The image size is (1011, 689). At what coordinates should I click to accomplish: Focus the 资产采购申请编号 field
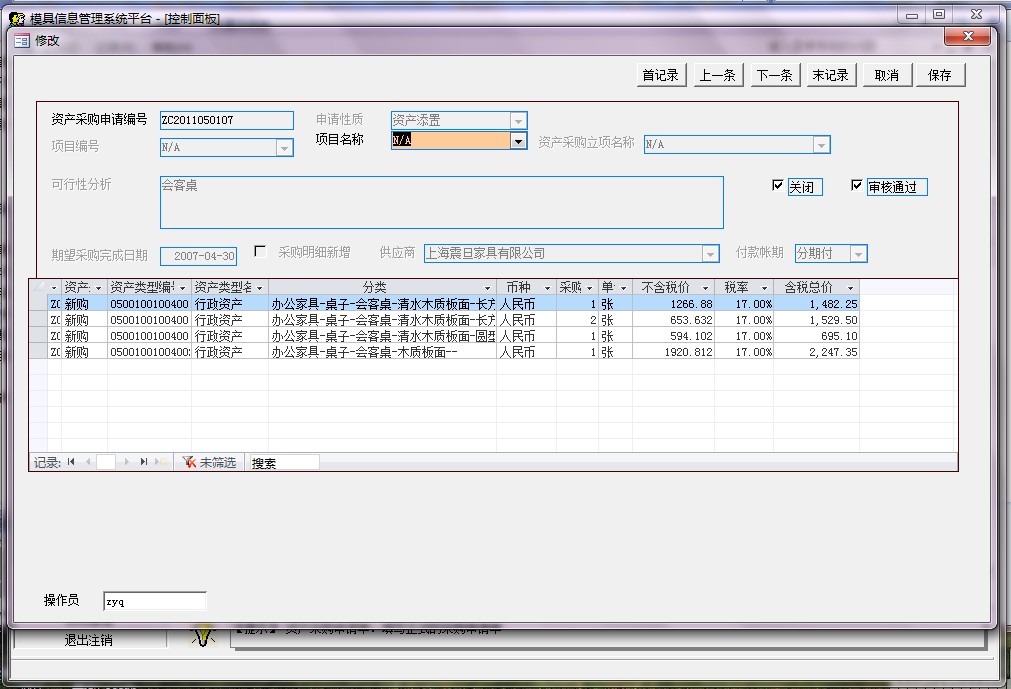pos(226,121)
